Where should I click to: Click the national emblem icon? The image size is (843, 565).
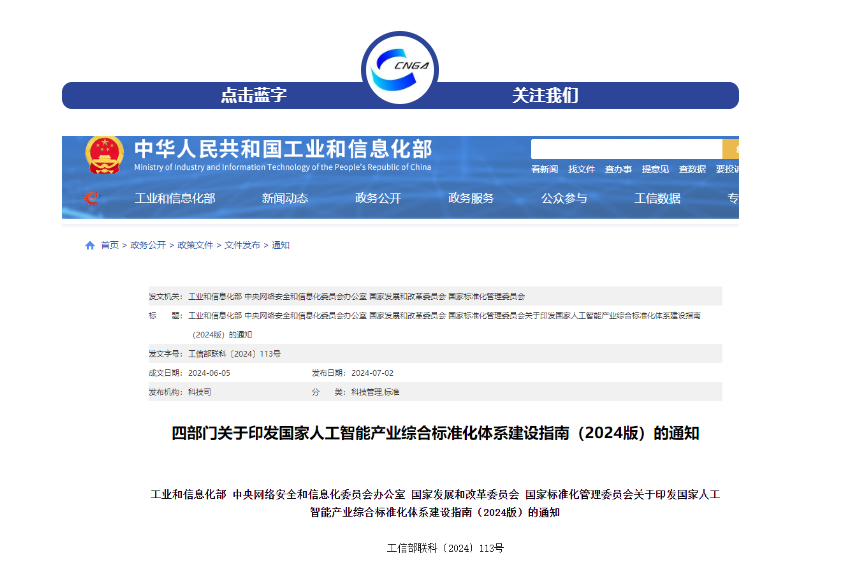104,155
